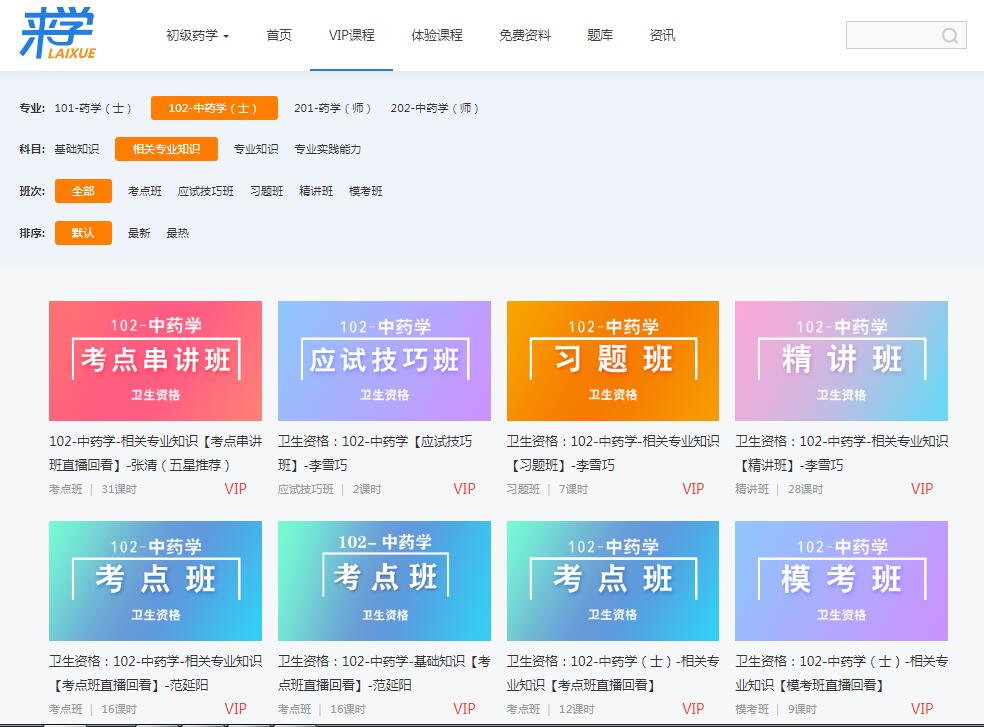The image size is (984, 727).
Task: Sort courses by 最热
Action: (x=177, y=233)
